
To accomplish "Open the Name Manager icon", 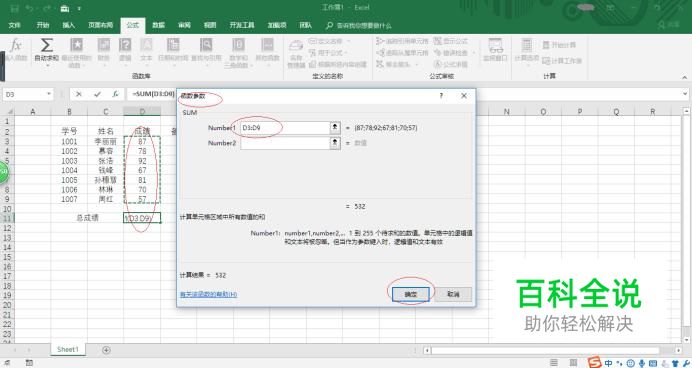I will click(296, 46).
